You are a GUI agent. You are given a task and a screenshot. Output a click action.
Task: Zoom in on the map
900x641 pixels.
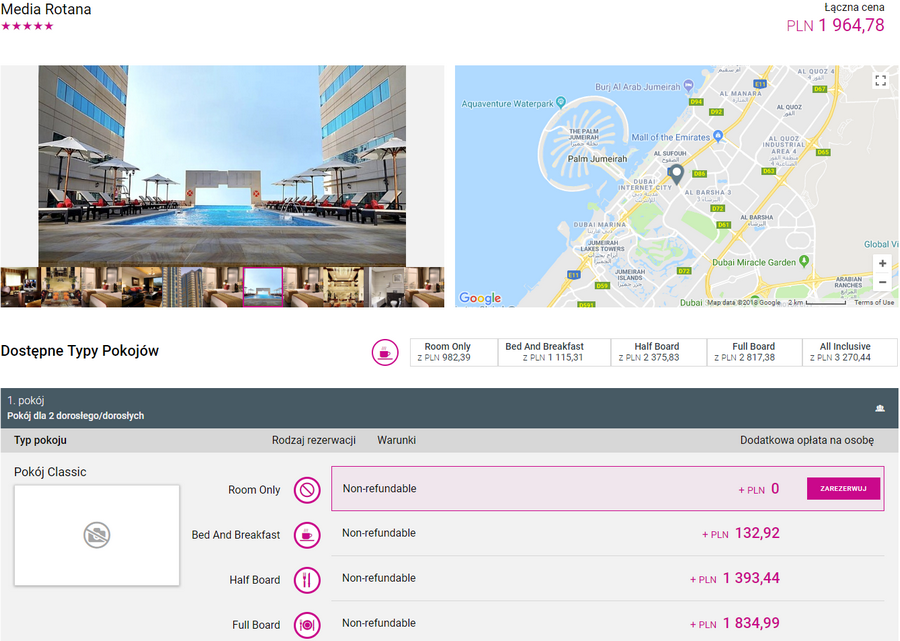[881, 263]
